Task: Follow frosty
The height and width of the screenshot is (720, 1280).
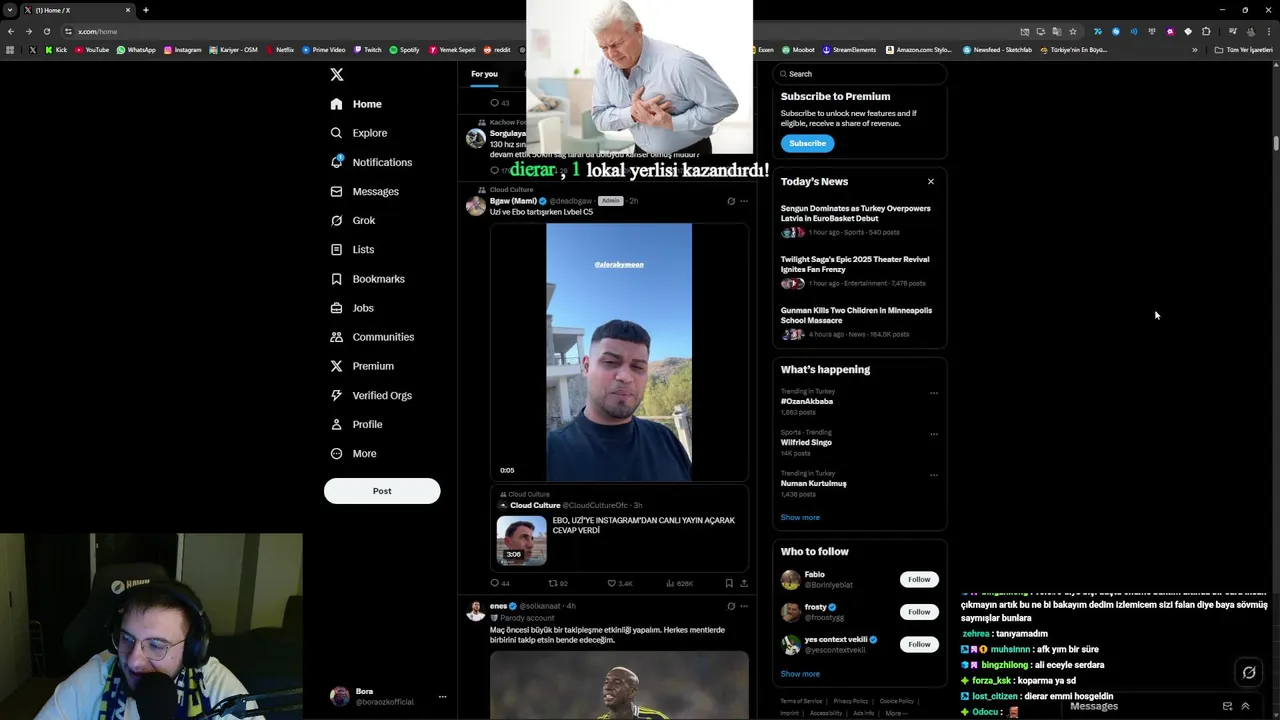Action: click(919, 612)
